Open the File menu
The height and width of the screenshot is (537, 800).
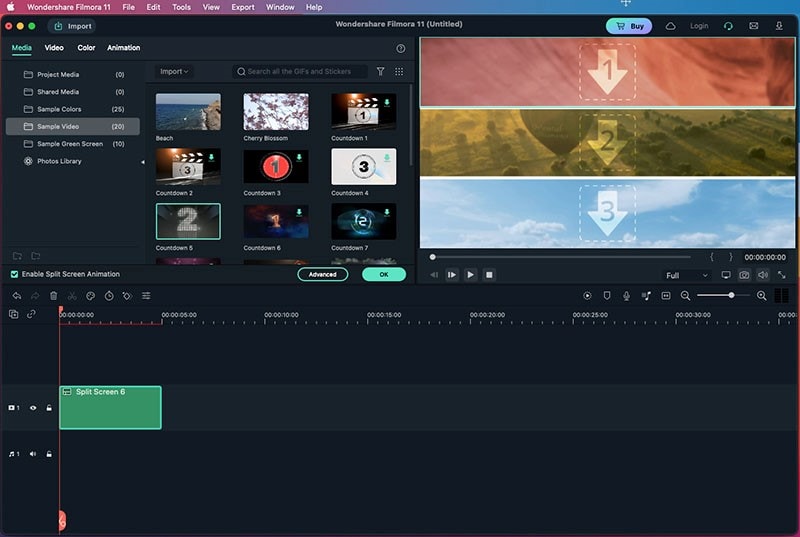(x=129, y=7)
